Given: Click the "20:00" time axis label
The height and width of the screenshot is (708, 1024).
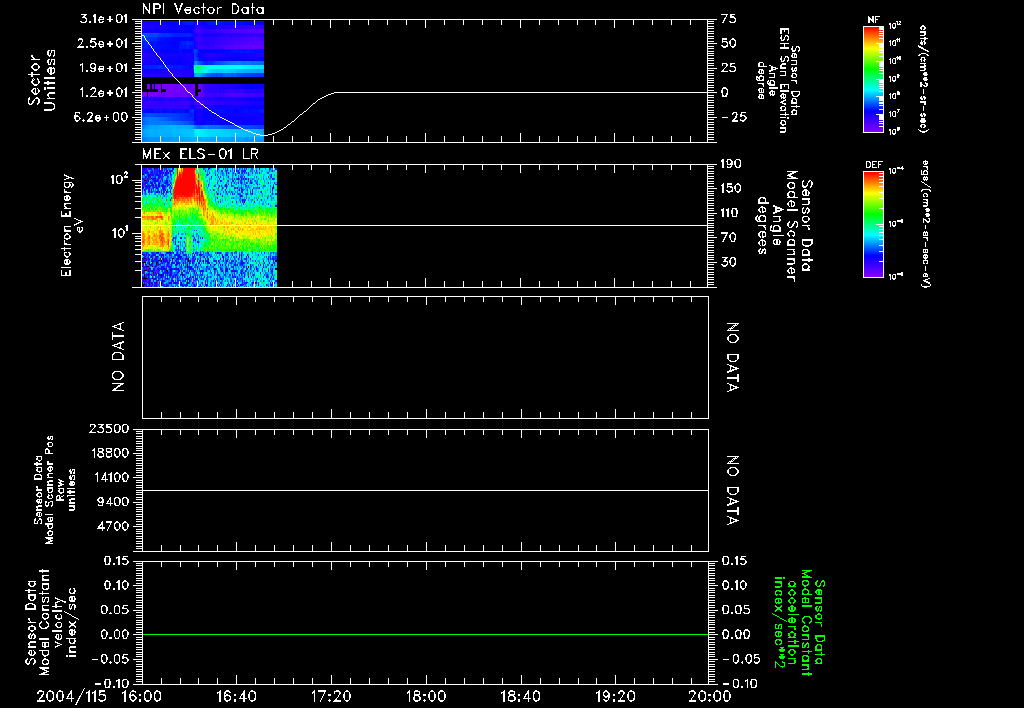Looking at the screenshot, I should coord(710,697).
